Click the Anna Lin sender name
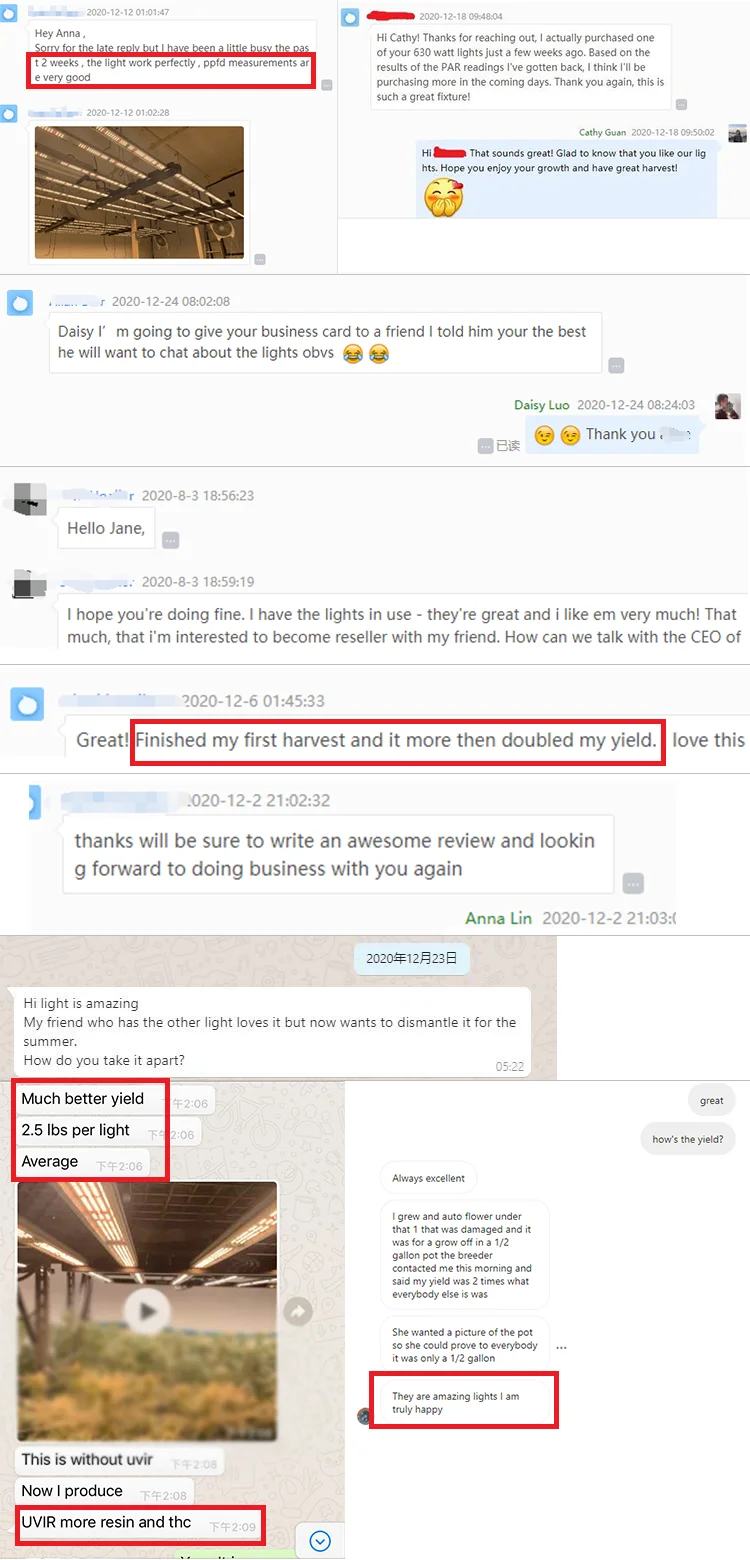Screen dimensions: 750x1560 [x=499, y=918]
